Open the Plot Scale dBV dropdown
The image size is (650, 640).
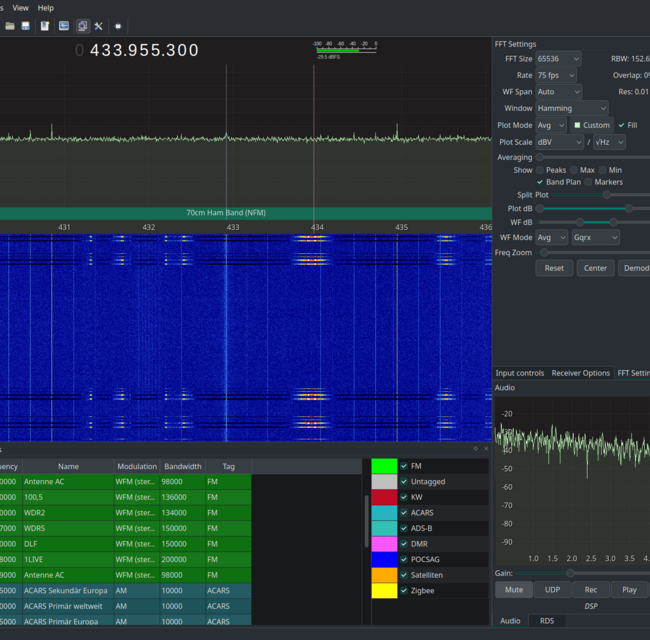coord(560,142)
